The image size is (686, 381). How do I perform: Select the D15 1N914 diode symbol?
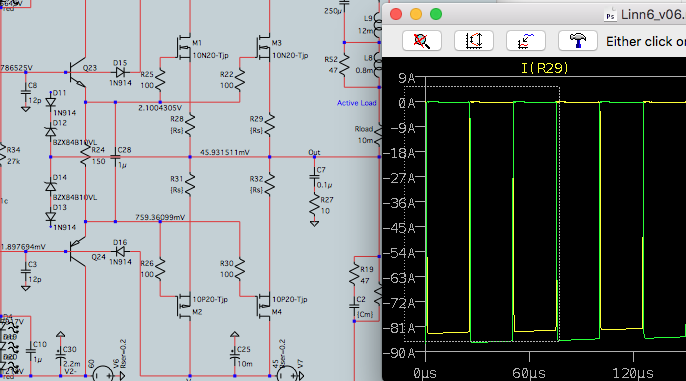[120, 73]
